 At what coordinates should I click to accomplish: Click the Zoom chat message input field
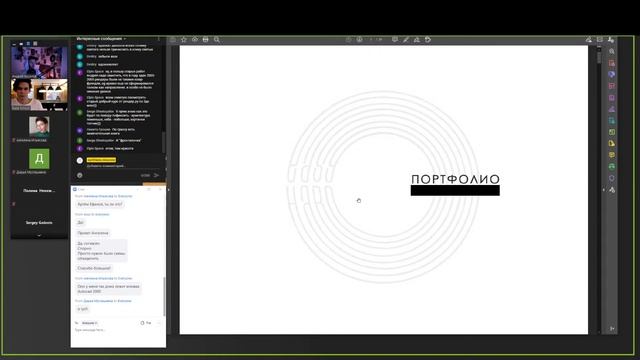tap(118, 330)
